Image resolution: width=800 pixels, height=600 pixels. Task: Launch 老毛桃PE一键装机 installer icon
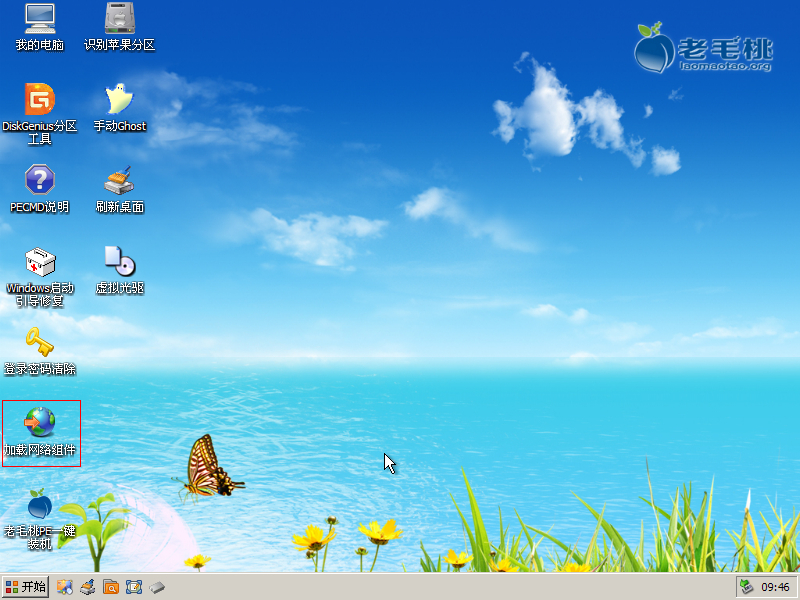pyautogui.click(x=40, y=506)
